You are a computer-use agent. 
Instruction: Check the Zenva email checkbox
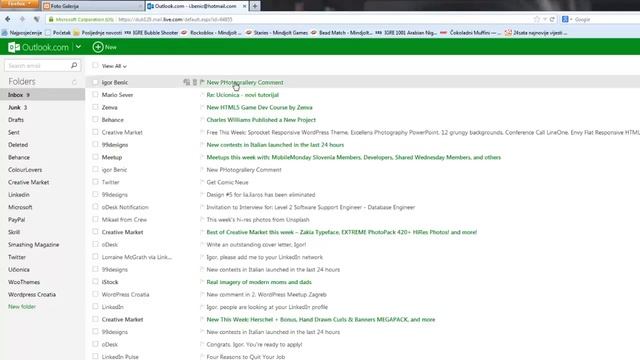(x=95, y=107)
